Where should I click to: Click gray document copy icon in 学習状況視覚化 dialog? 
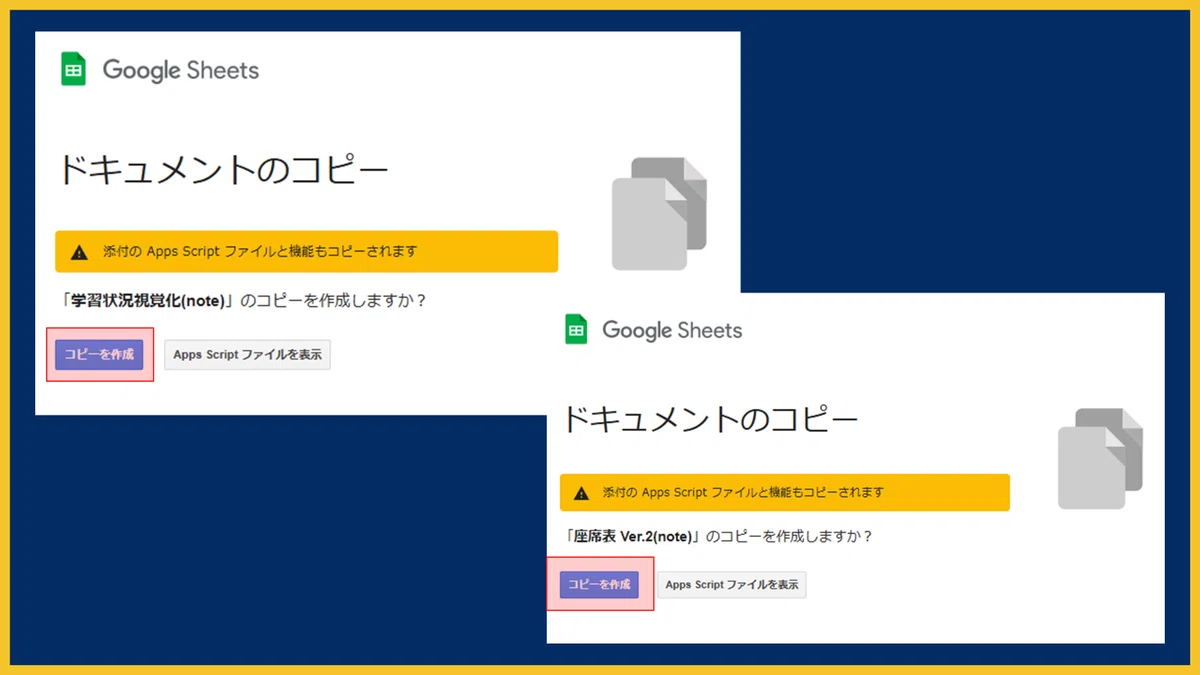click(x=659, y=213)
